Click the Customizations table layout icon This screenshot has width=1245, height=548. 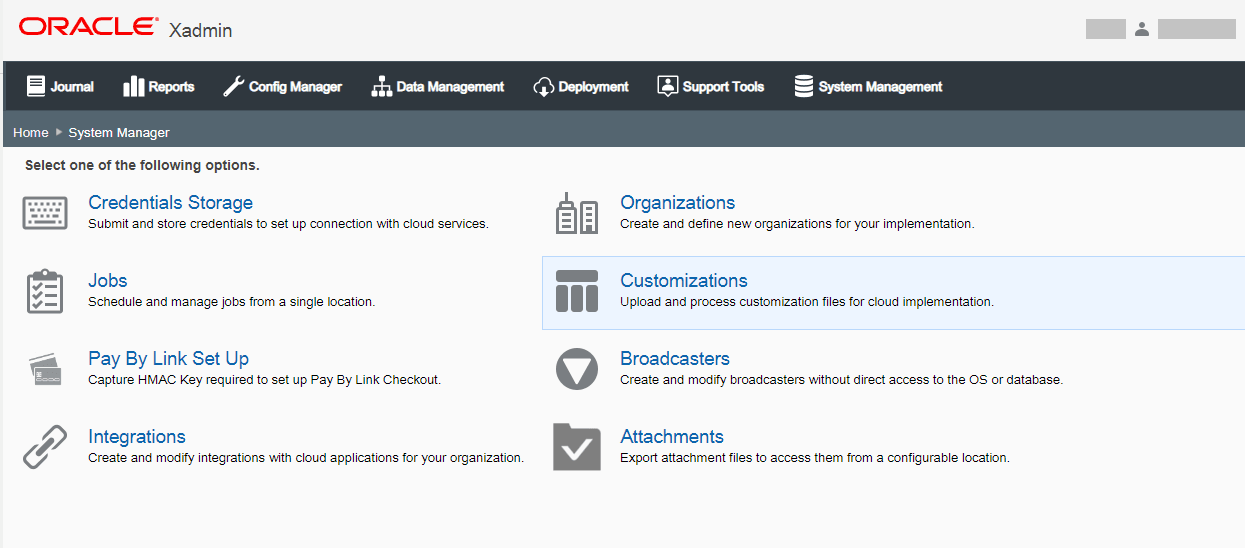[577, 291]
